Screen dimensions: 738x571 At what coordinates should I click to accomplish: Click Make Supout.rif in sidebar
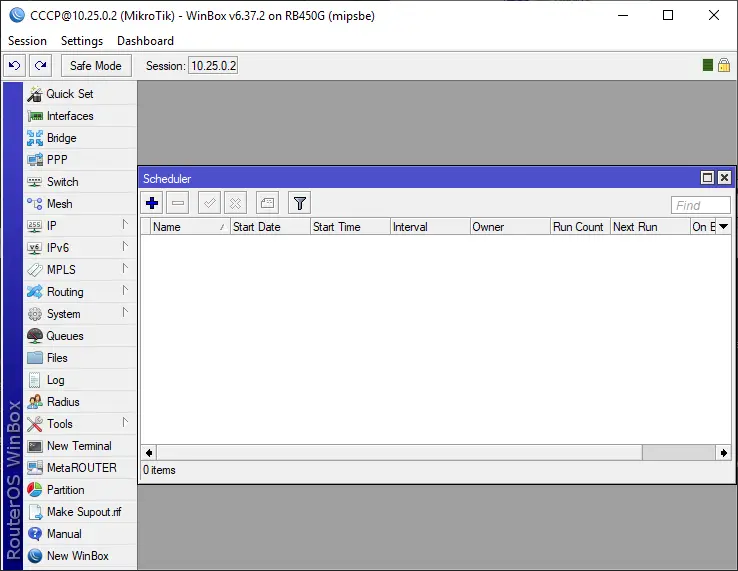(80, 512)
